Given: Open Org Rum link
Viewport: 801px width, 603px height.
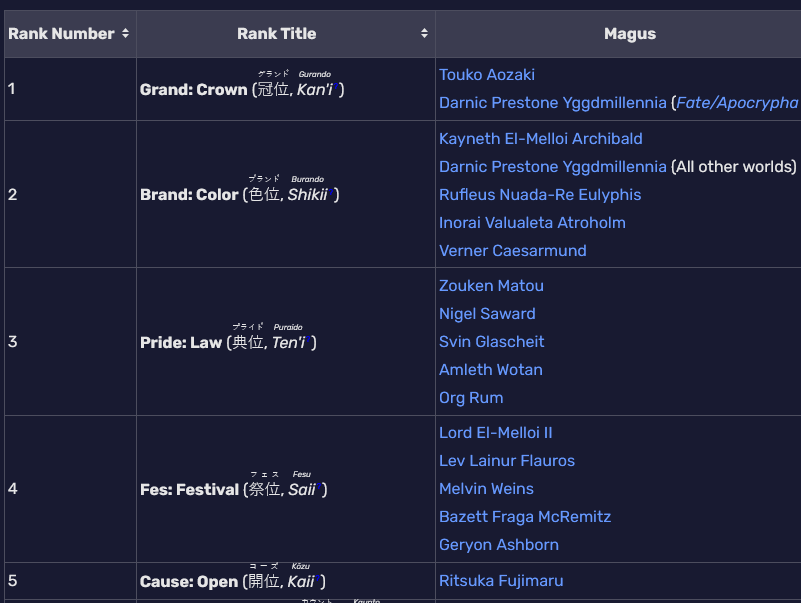Looking at the screenshot, I should coord(471,398).
